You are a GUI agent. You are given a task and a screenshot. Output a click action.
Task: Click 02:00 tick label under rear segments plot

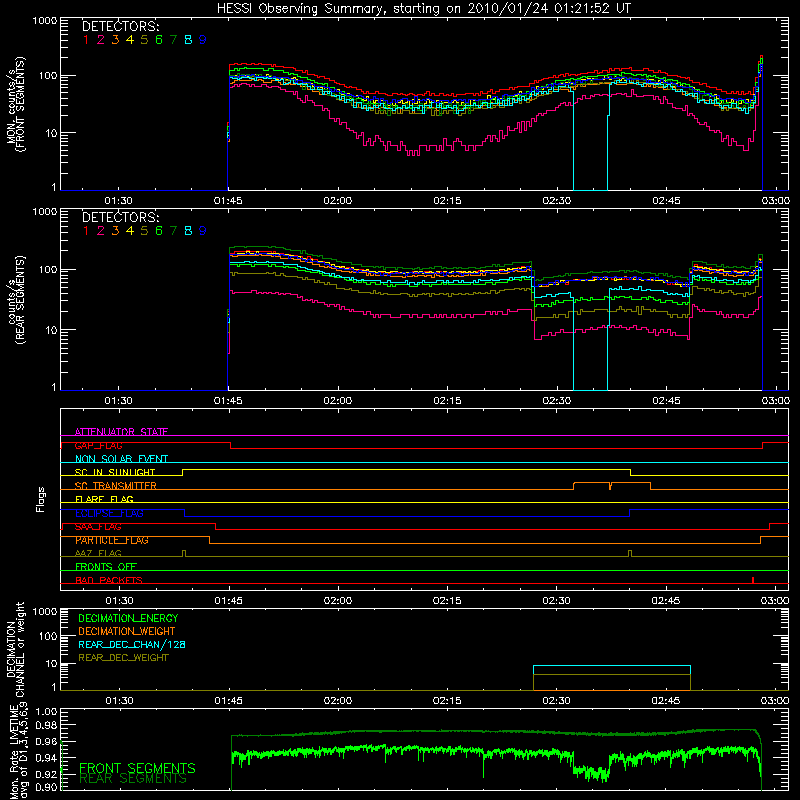click(338, 401)
